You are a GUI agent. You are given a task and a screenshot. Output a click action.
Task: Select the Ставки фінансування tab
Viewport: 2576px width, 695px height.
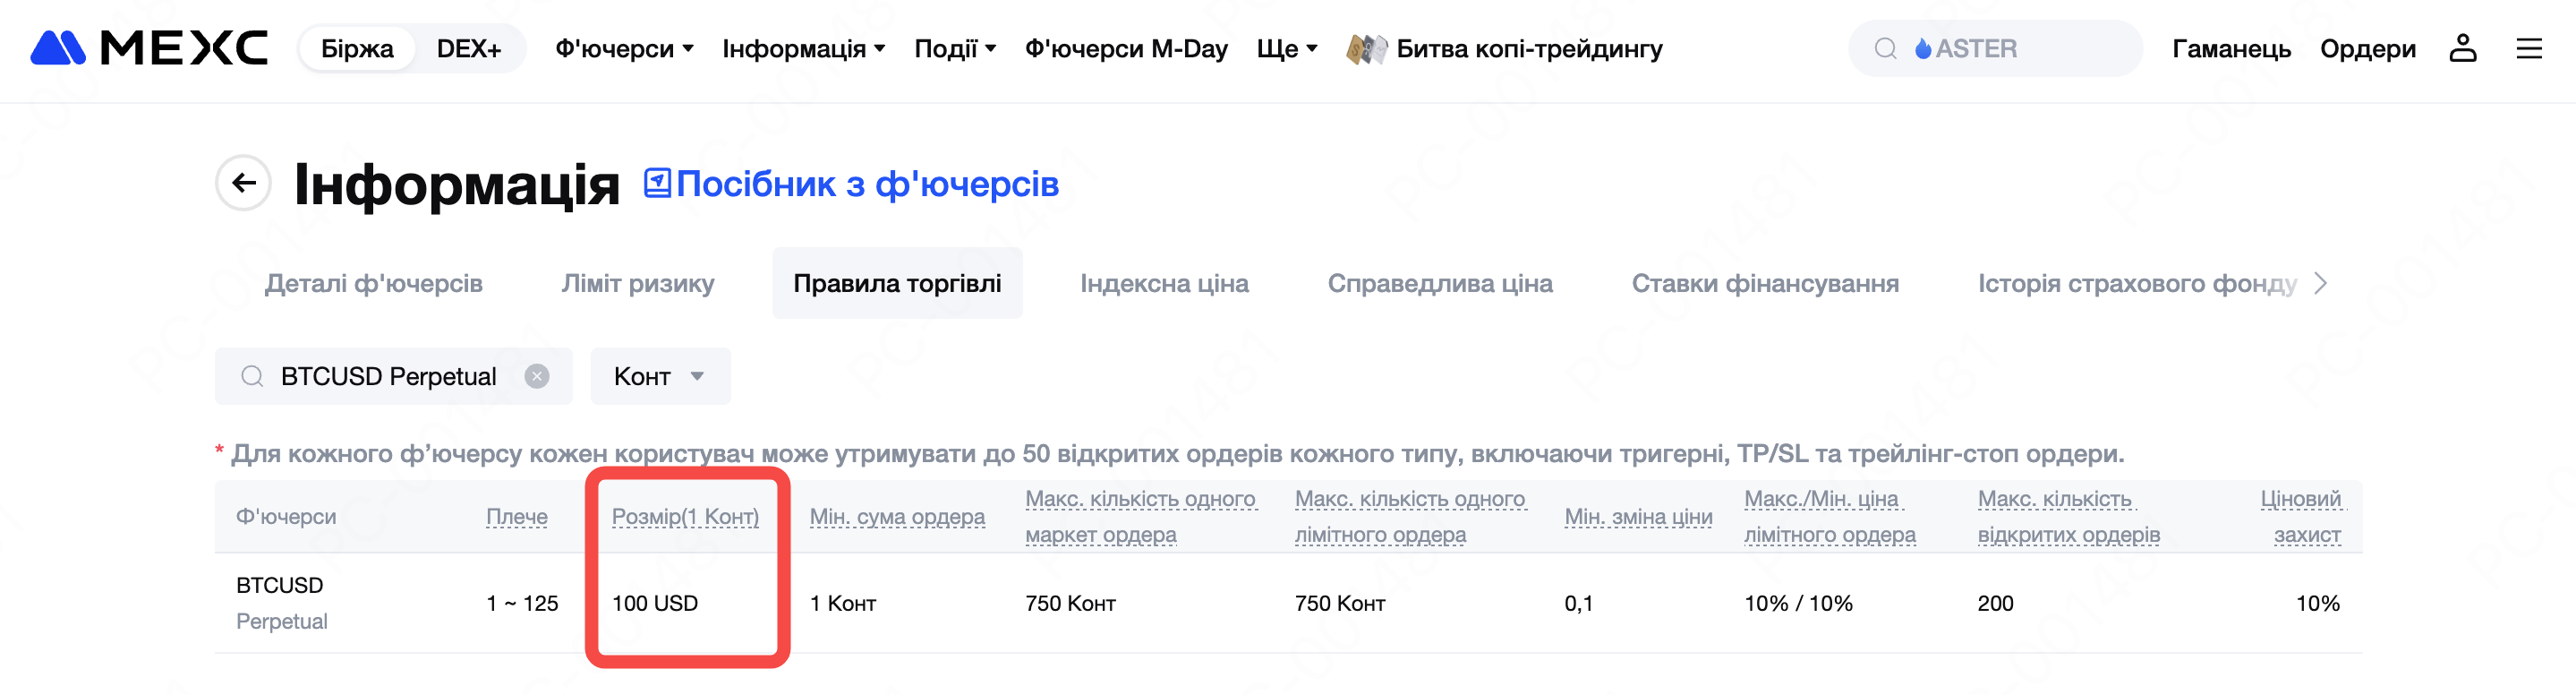coord(1764,283)
